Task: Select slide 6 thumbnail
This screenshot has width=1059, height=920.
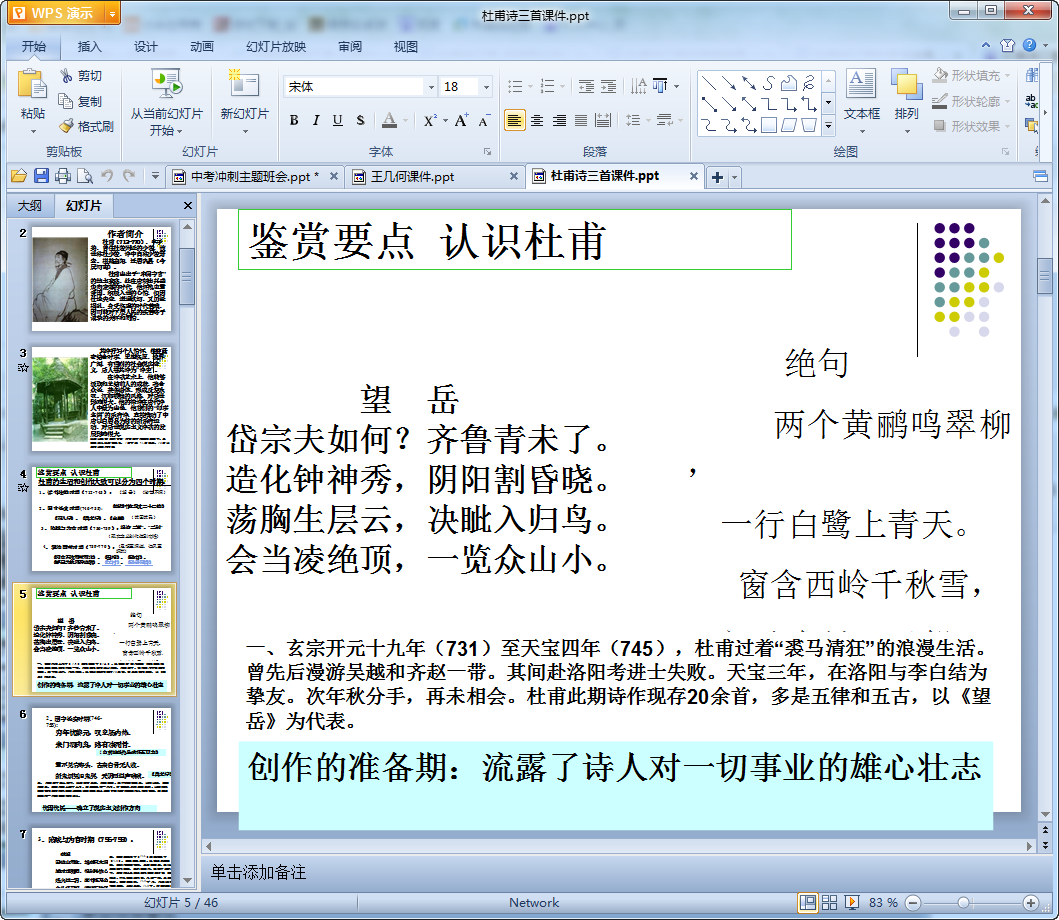Action: tap(101, 759)
